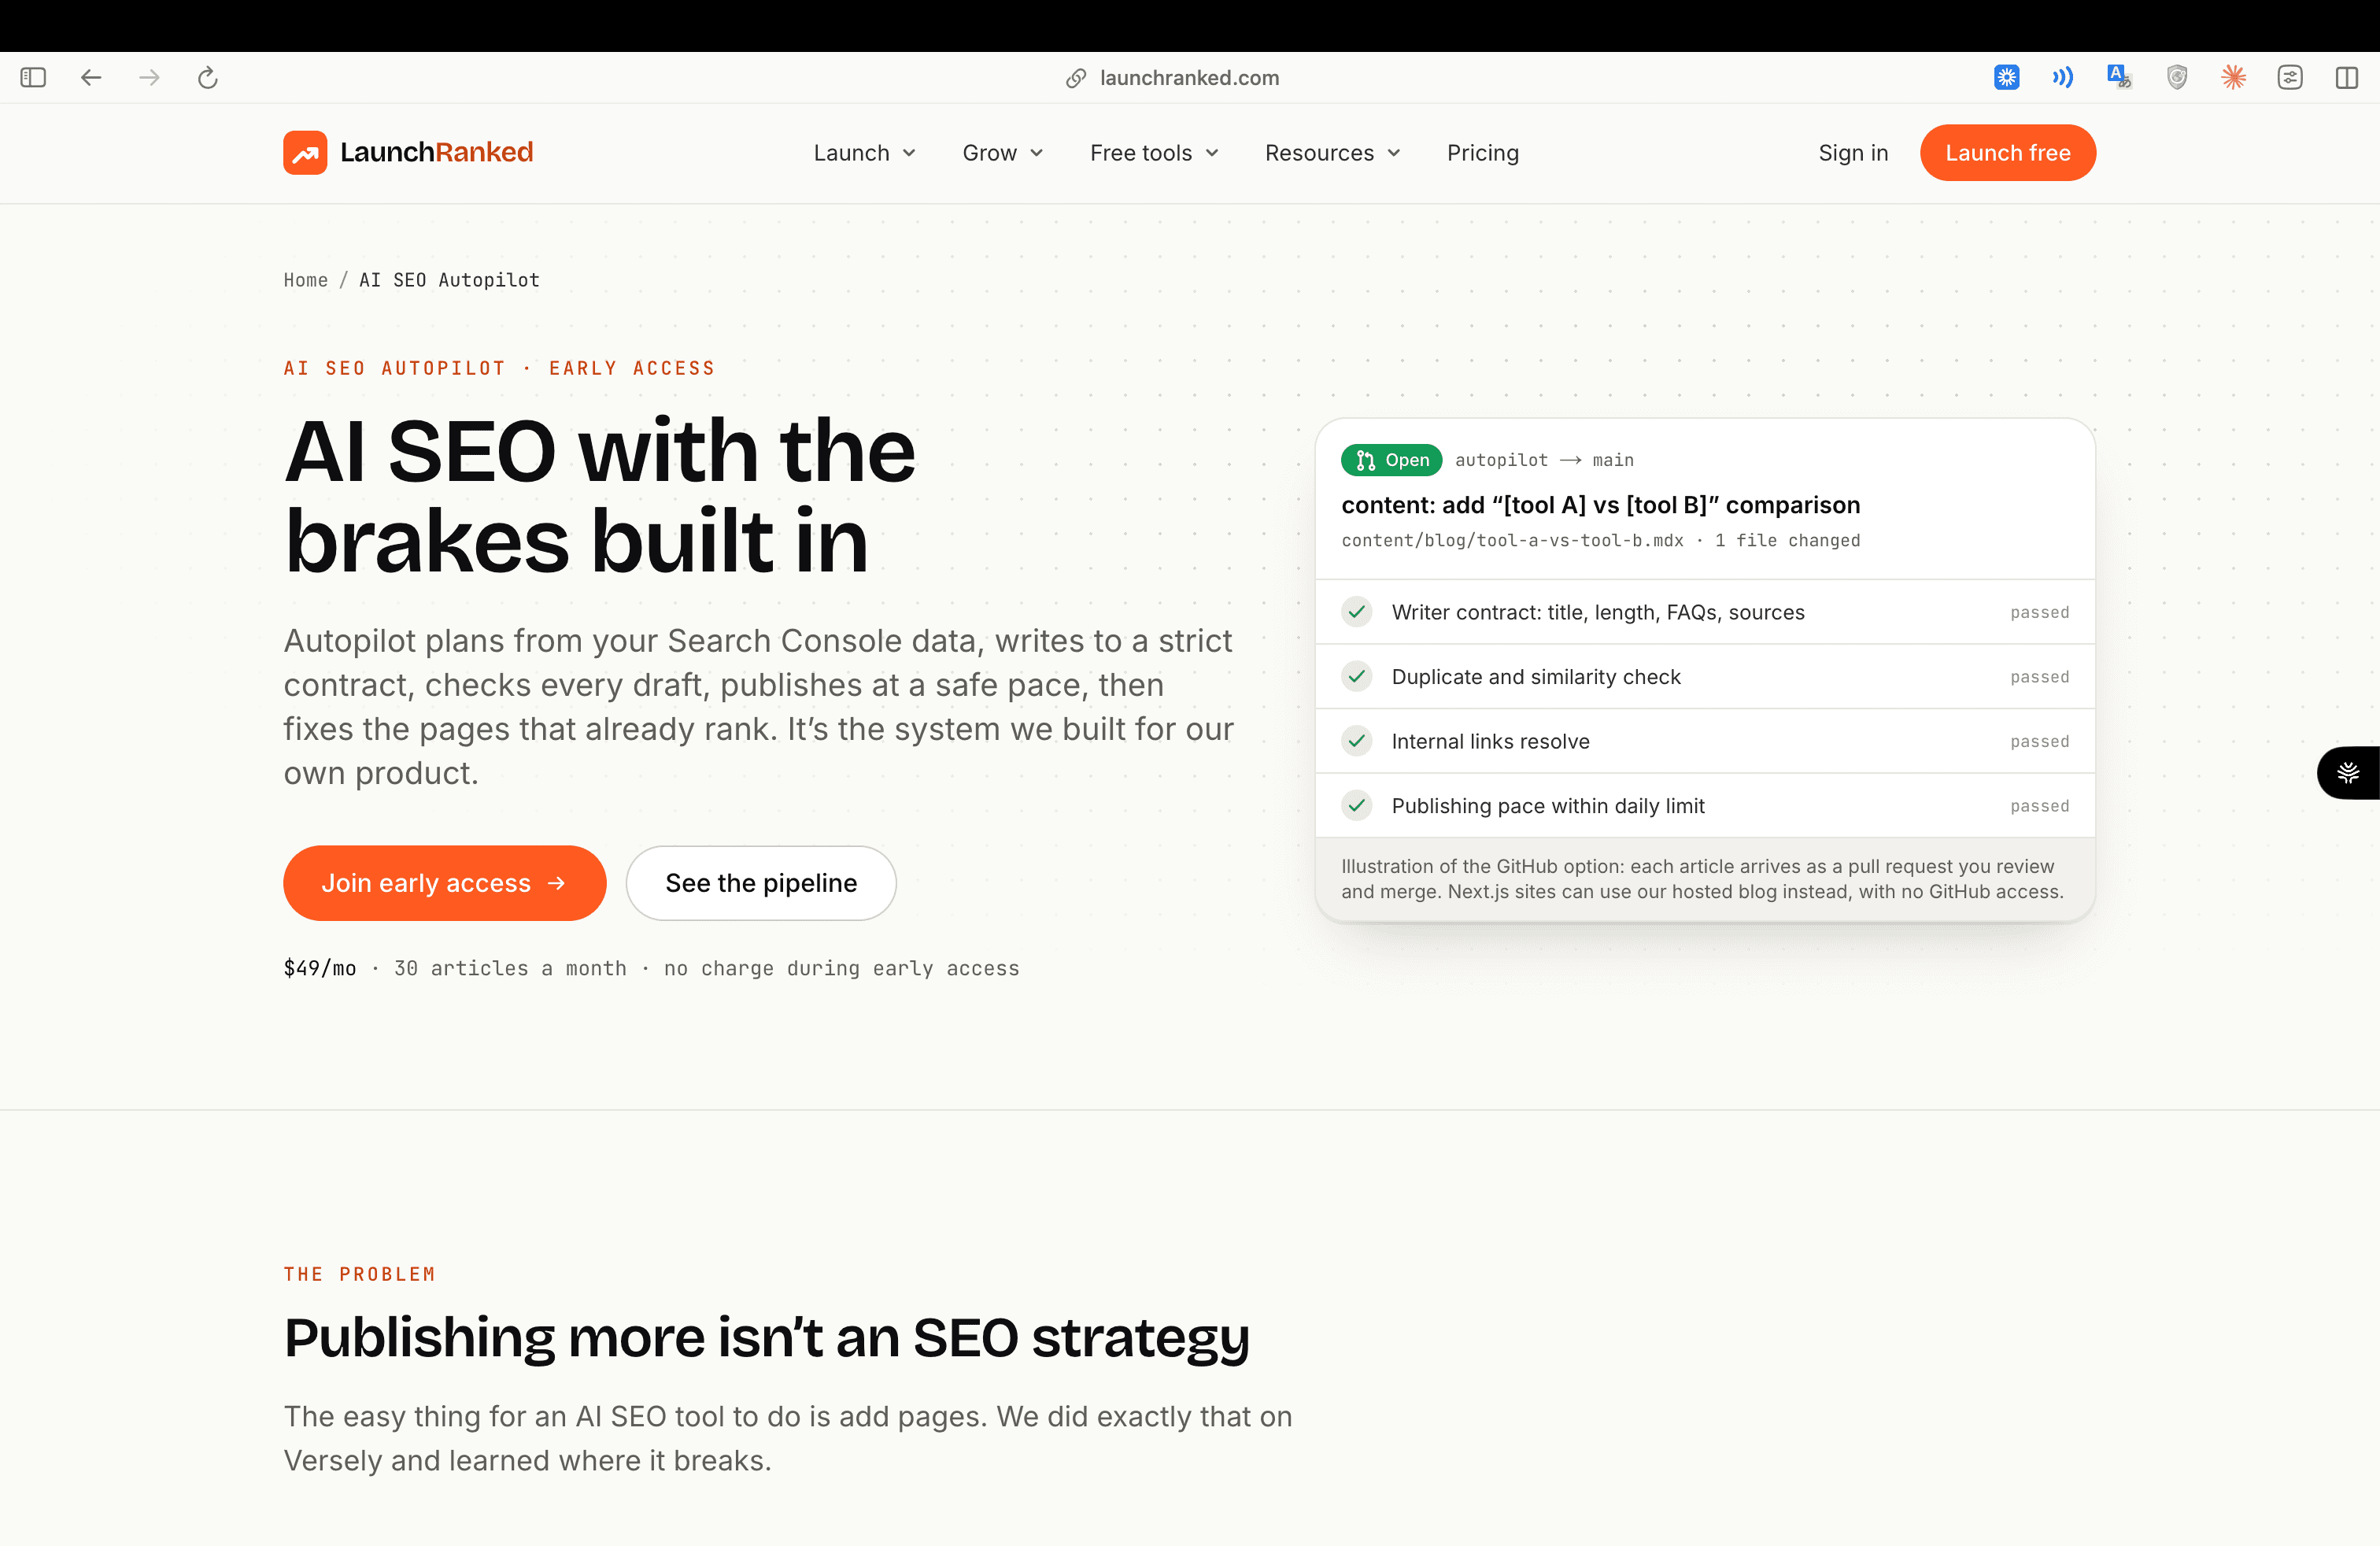Go forward with the forward arrow
The height and width of the screenshot is (1546, 2380).
[x=149, y=77]
